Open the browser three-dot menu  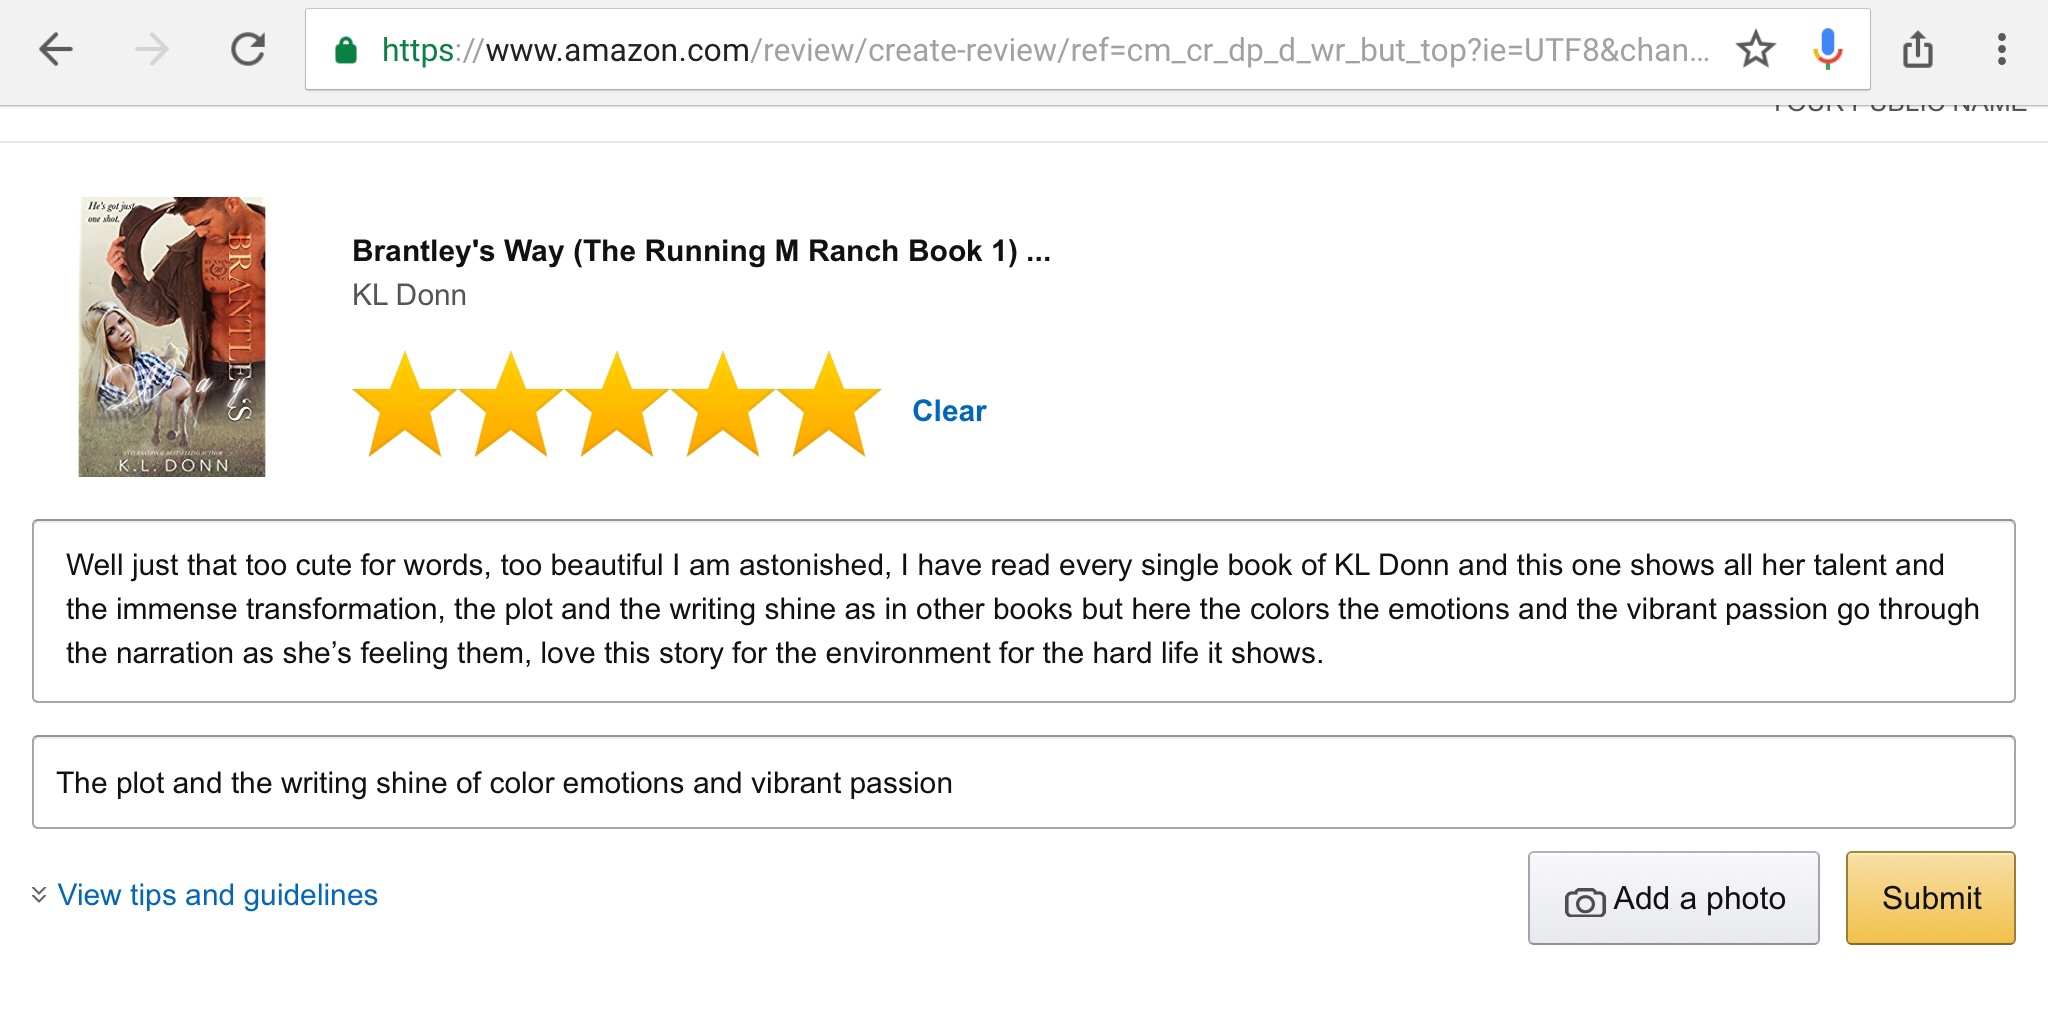coord(2001,49)
